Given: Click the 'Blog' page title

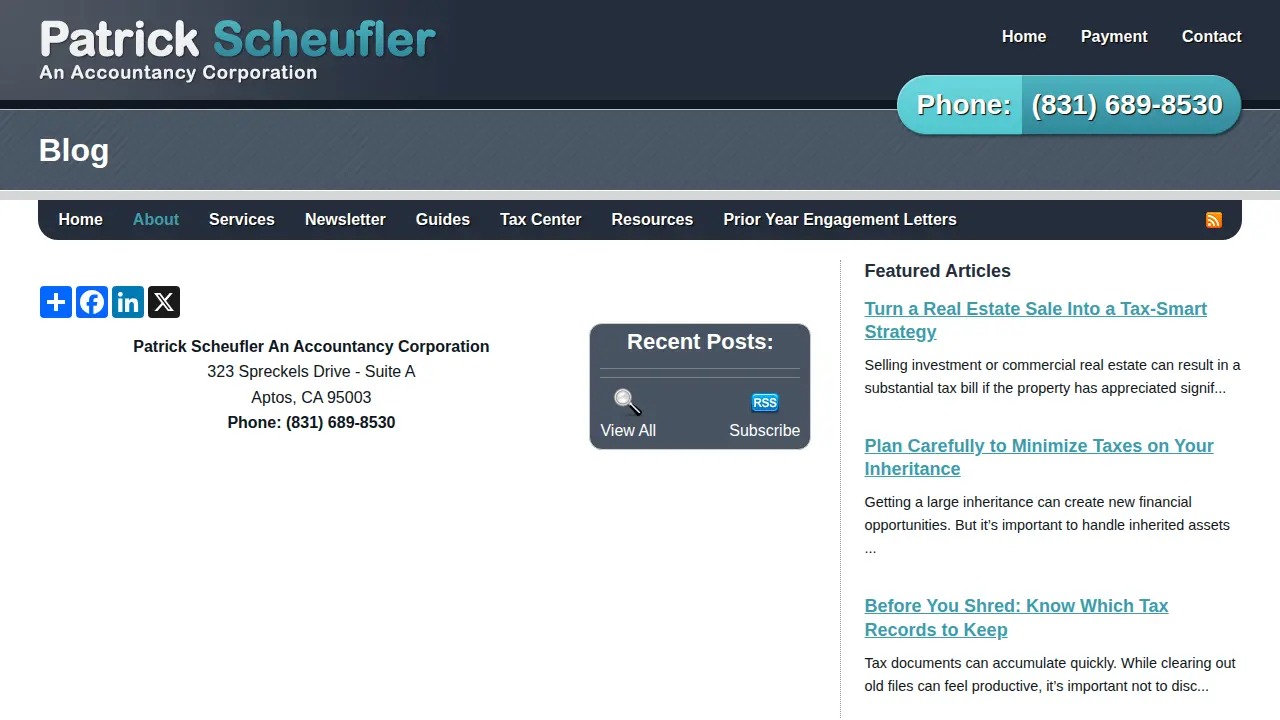Looking at the screenshot, I should 74,150.
